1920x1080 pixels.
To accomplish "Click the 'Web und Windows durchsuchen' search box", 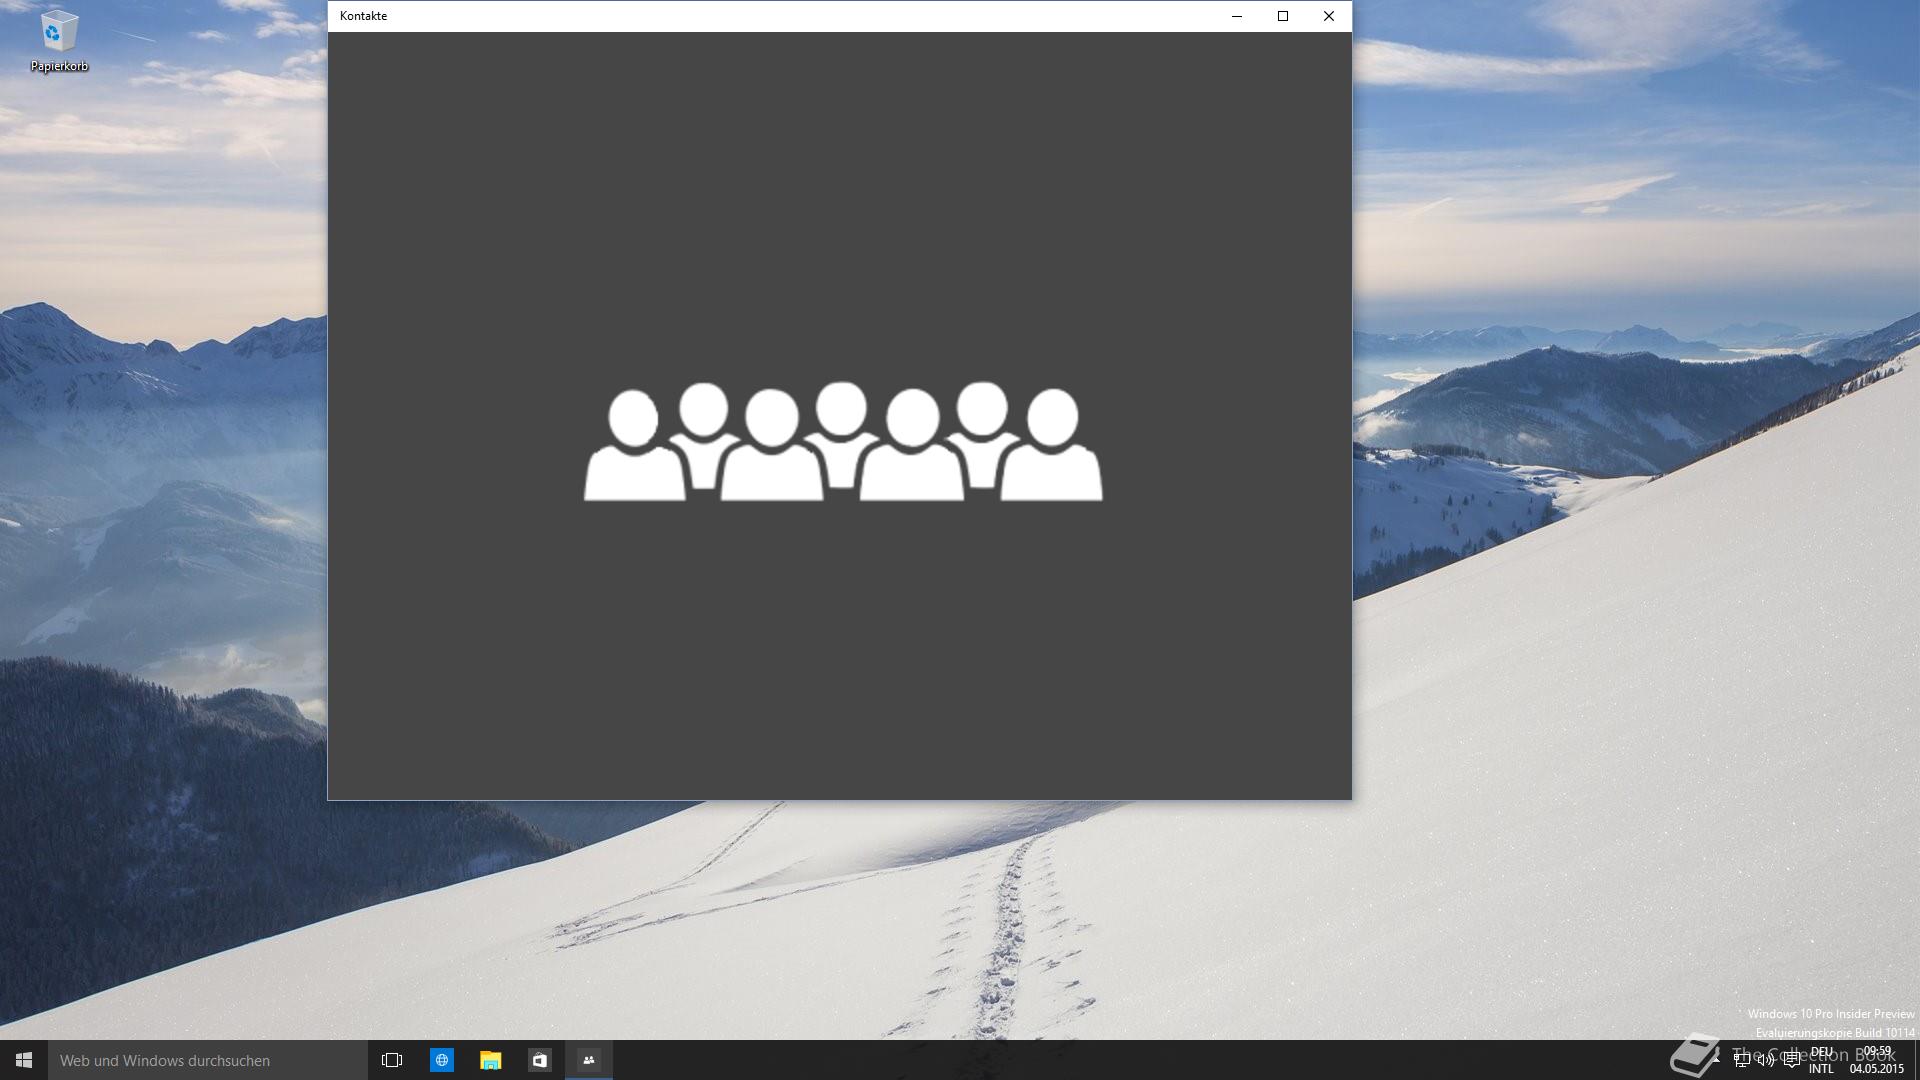I will 208,1060.
